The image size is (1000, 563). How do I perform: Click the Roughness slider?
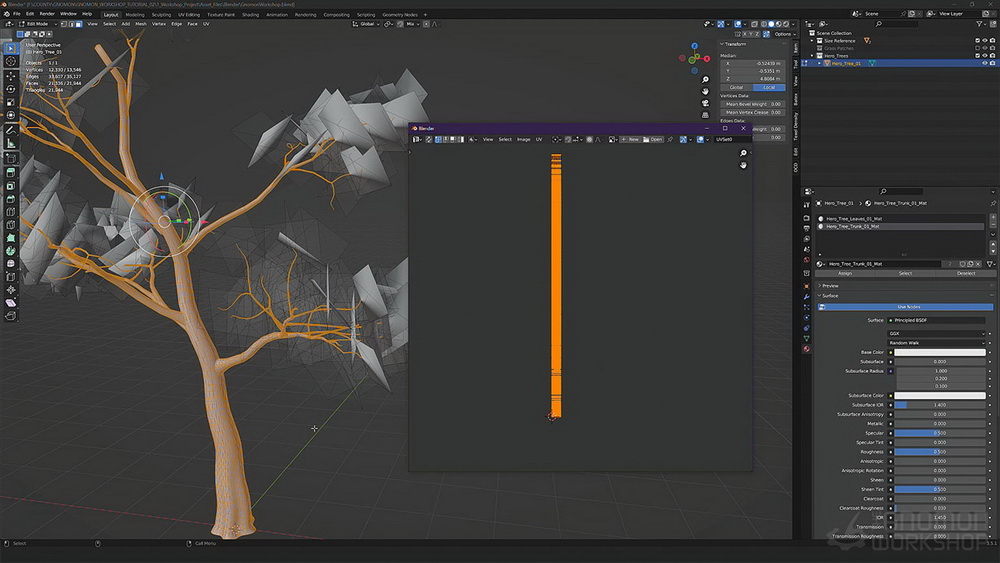tap(939, 451)
